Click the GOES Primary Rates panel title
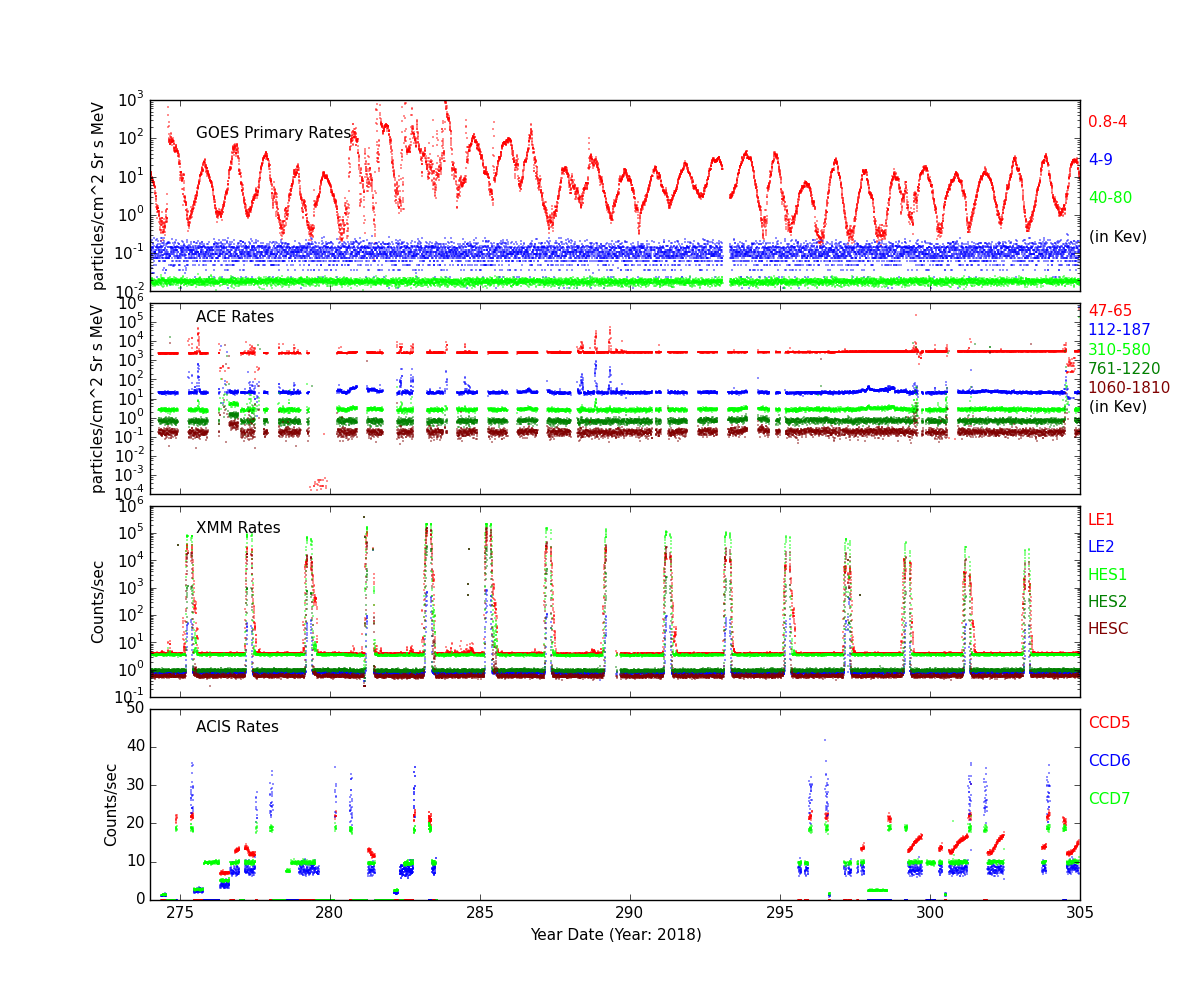This screenshot has height=1000, width=1200. (x=273, y=133)
